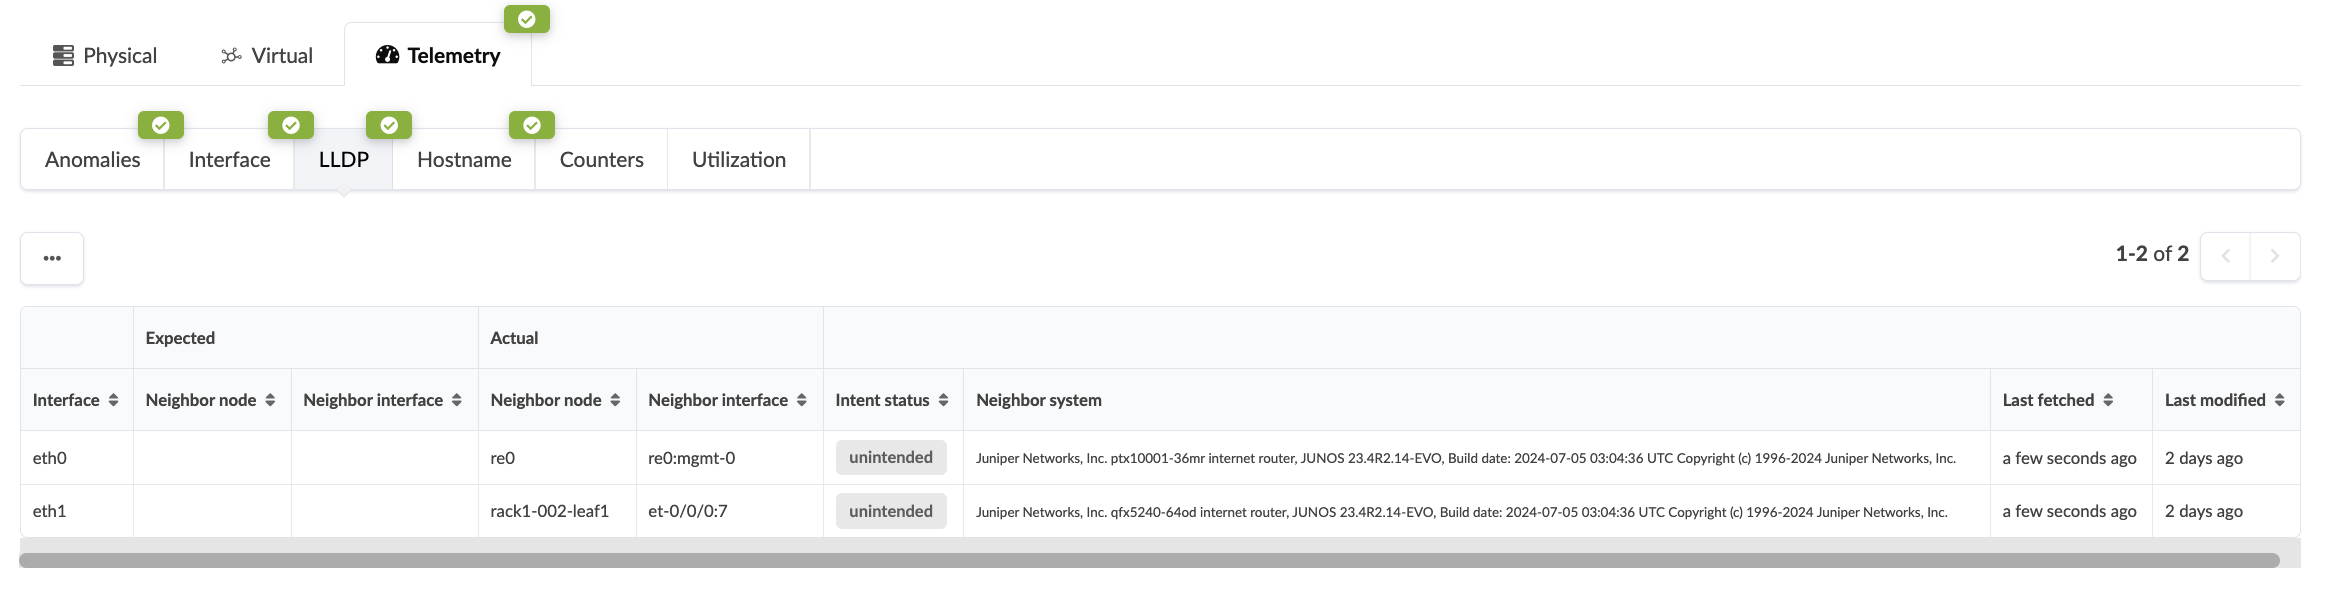Open the Counters telemetry tab

pyautogui.click(x=601, y=160)
